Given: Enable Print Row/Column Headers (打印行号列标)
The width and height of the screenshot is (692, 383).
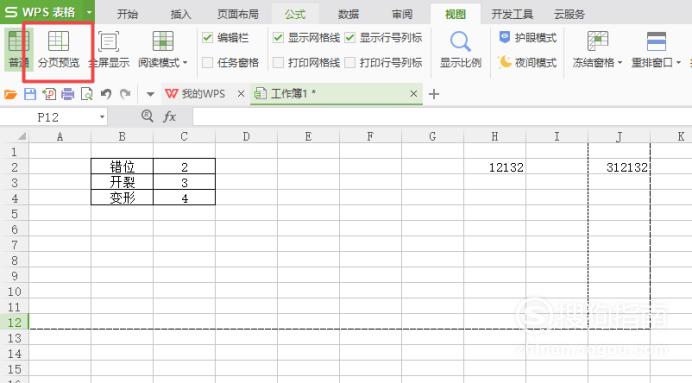Looking at the screenshot, I should (x=350, y=63).
